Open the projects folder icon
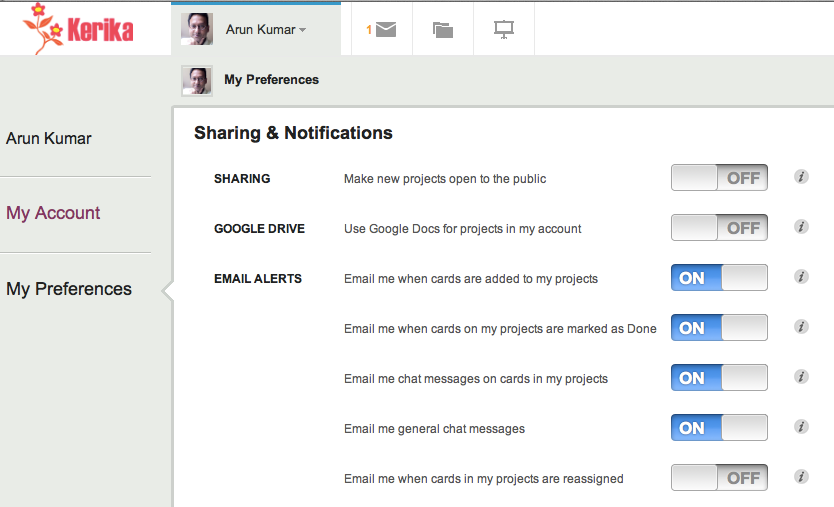Viewport: 834px width, 507px height. (443, 30)
